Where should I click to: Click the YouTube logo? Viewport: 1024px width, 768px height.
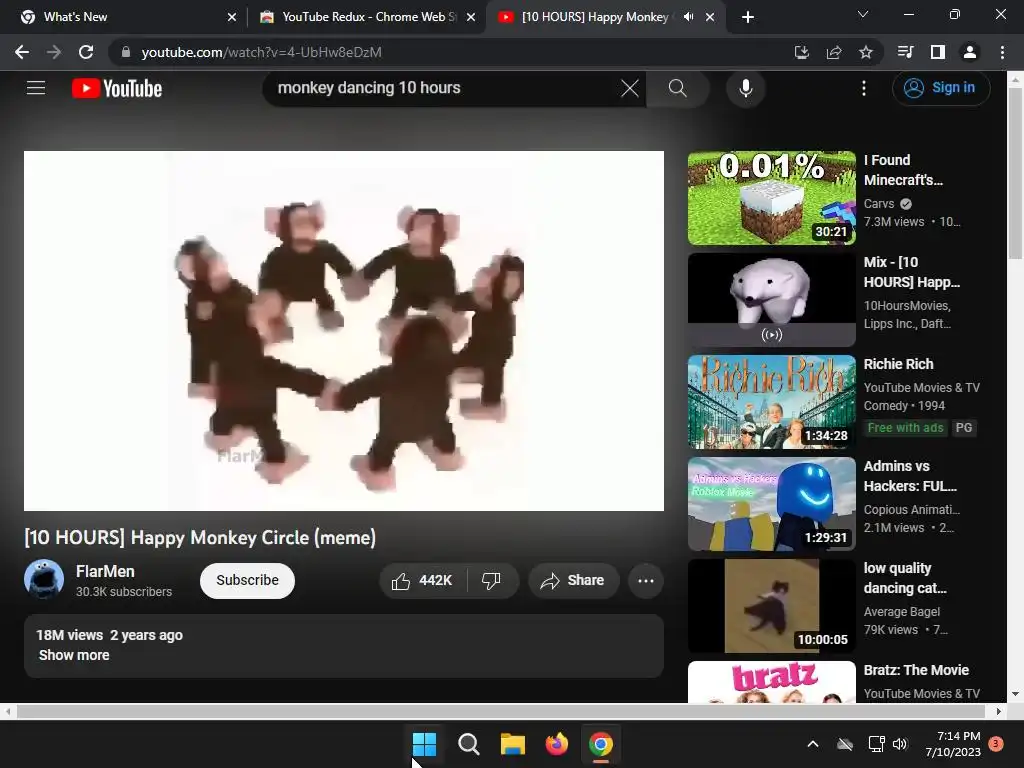117,88
